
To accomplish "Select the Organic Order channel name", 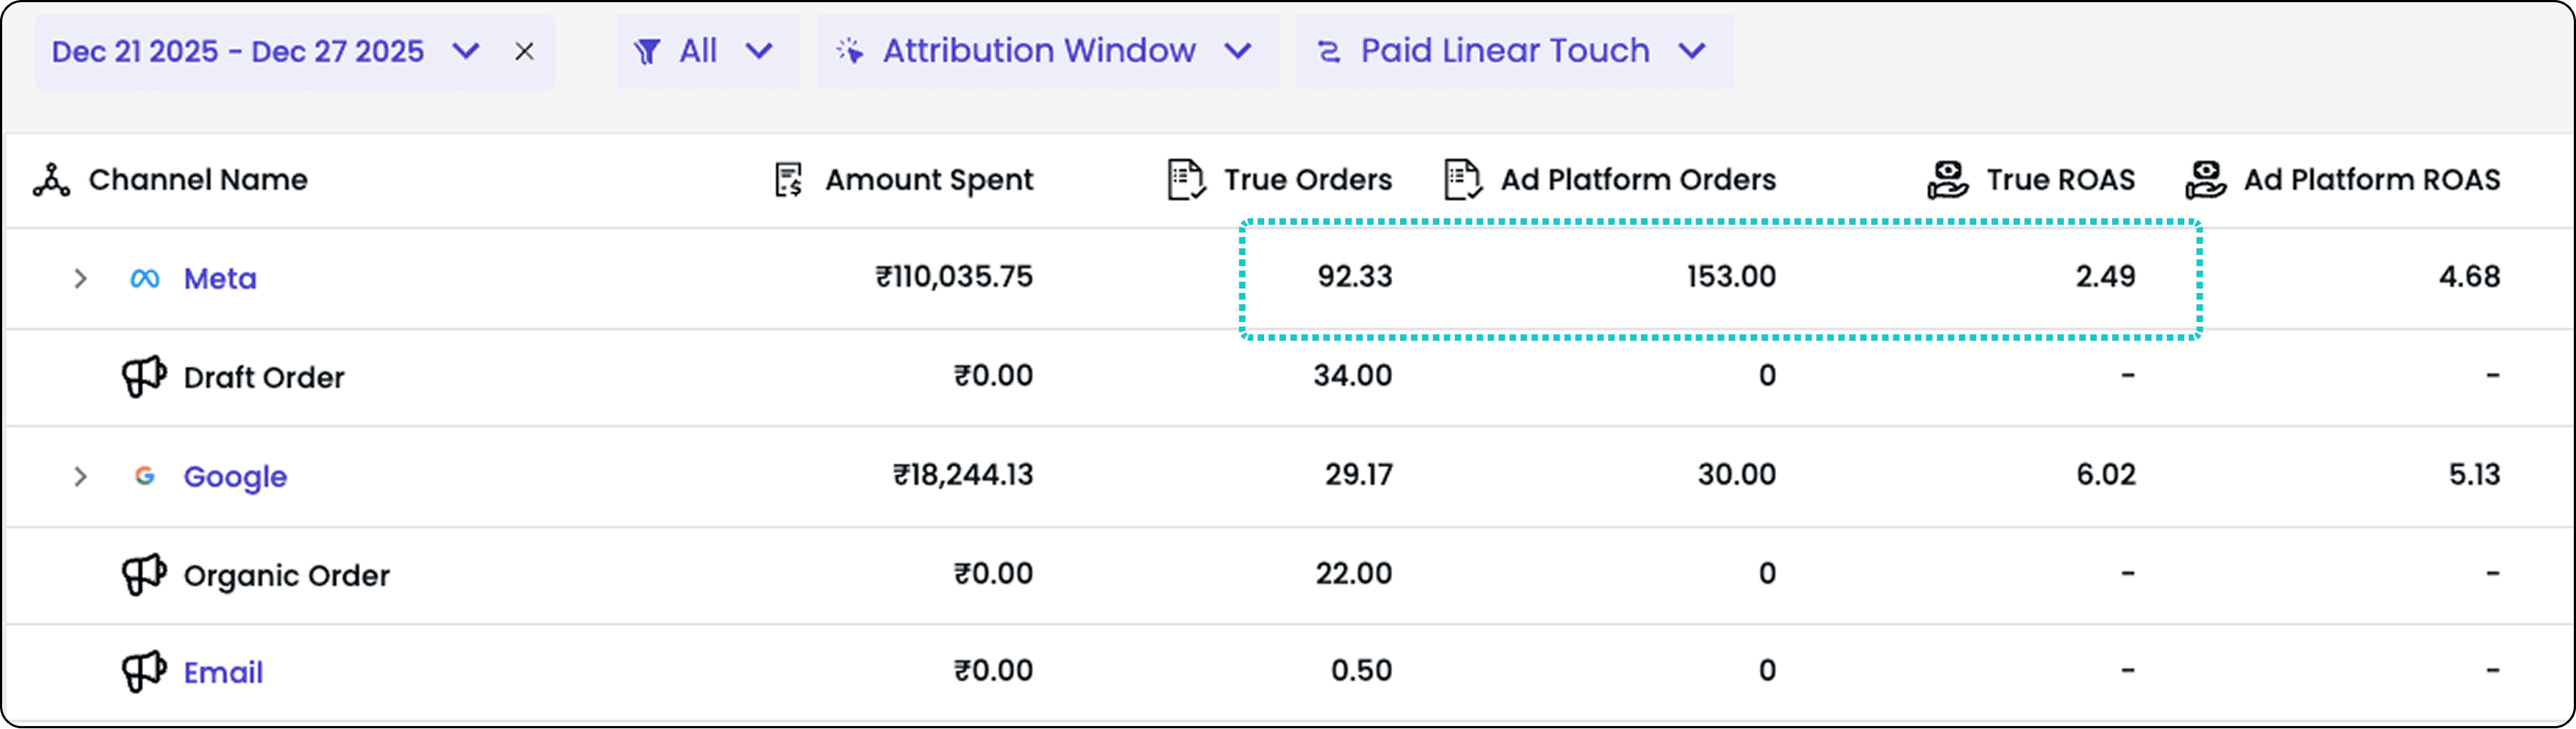I will click(x=287, y=576).
